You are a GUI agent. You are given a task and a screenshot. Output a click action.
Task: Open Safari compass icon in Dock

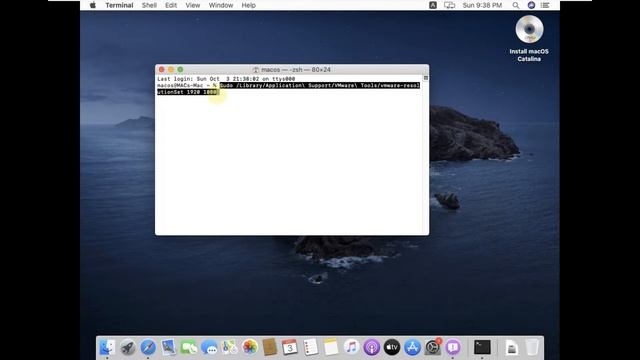coord(148,348)
